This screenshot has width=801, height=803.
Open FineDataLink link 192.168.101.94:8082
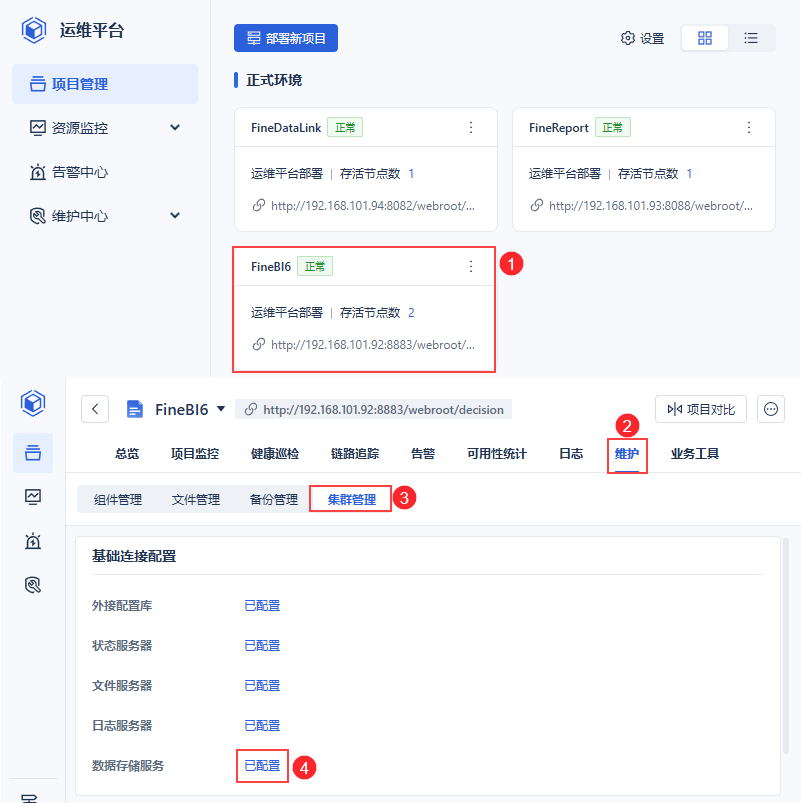373,206
